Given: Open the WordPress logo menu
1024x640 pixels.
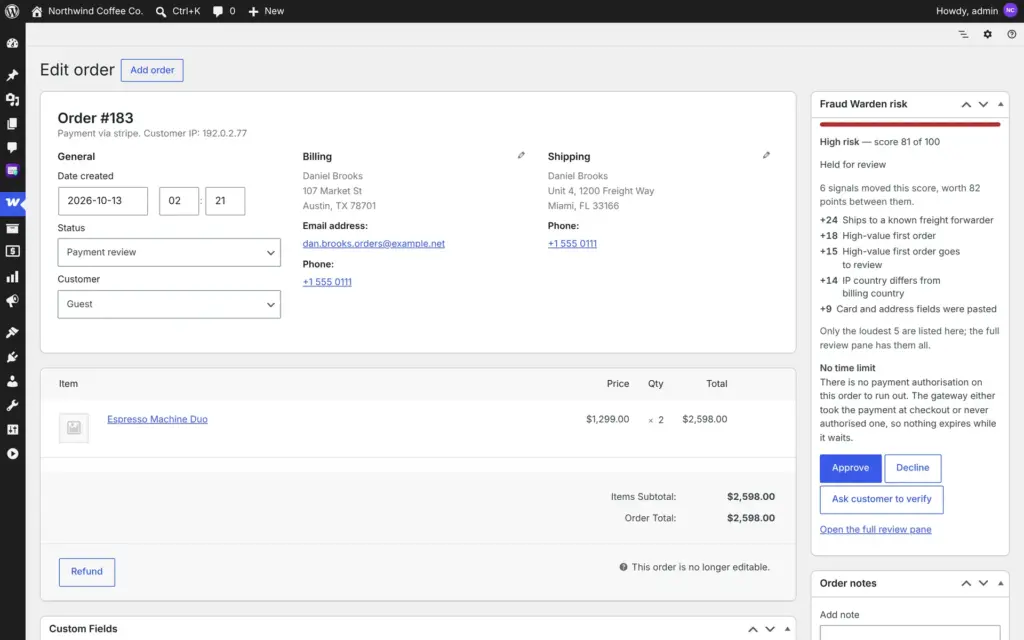Looking at the screenshot, I should (12, 11).
